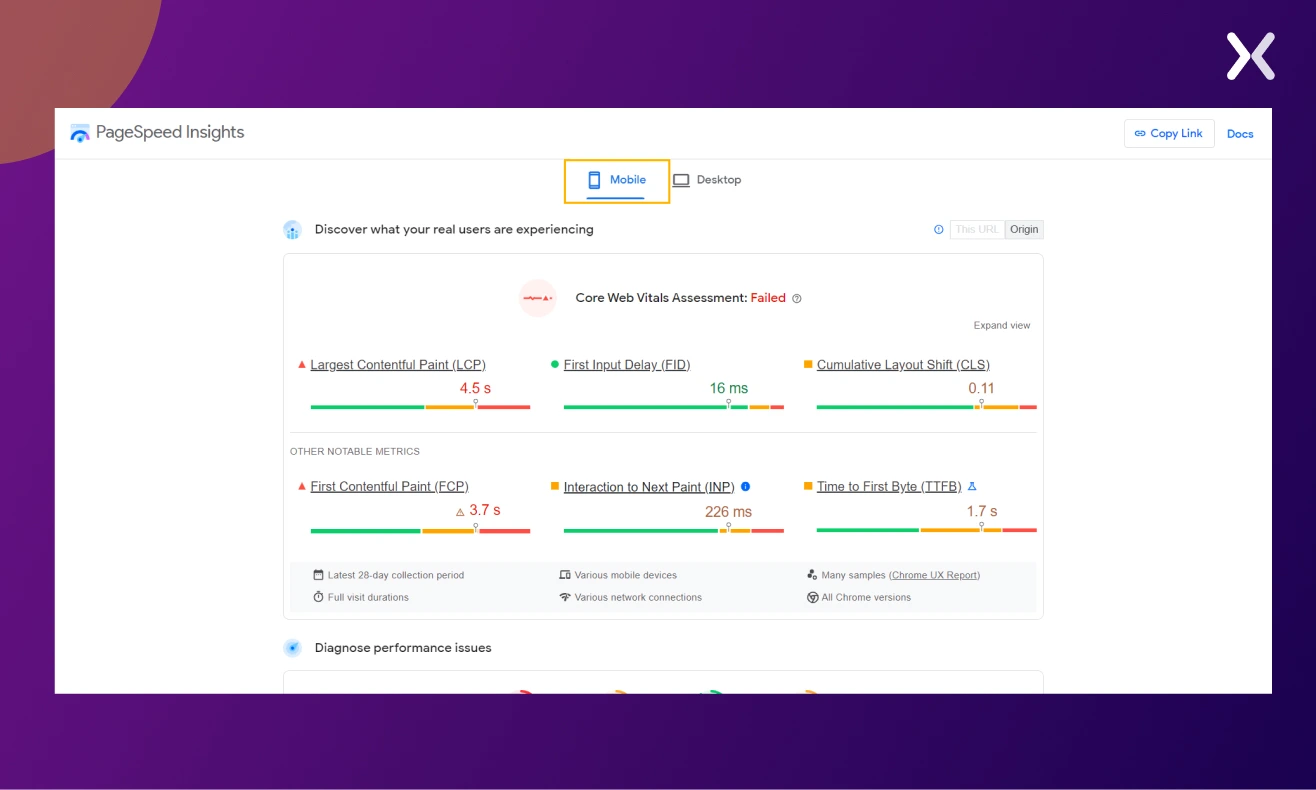Open the Docs link
Viewport: 1316px width, 790px height.
pos(1240,134)
